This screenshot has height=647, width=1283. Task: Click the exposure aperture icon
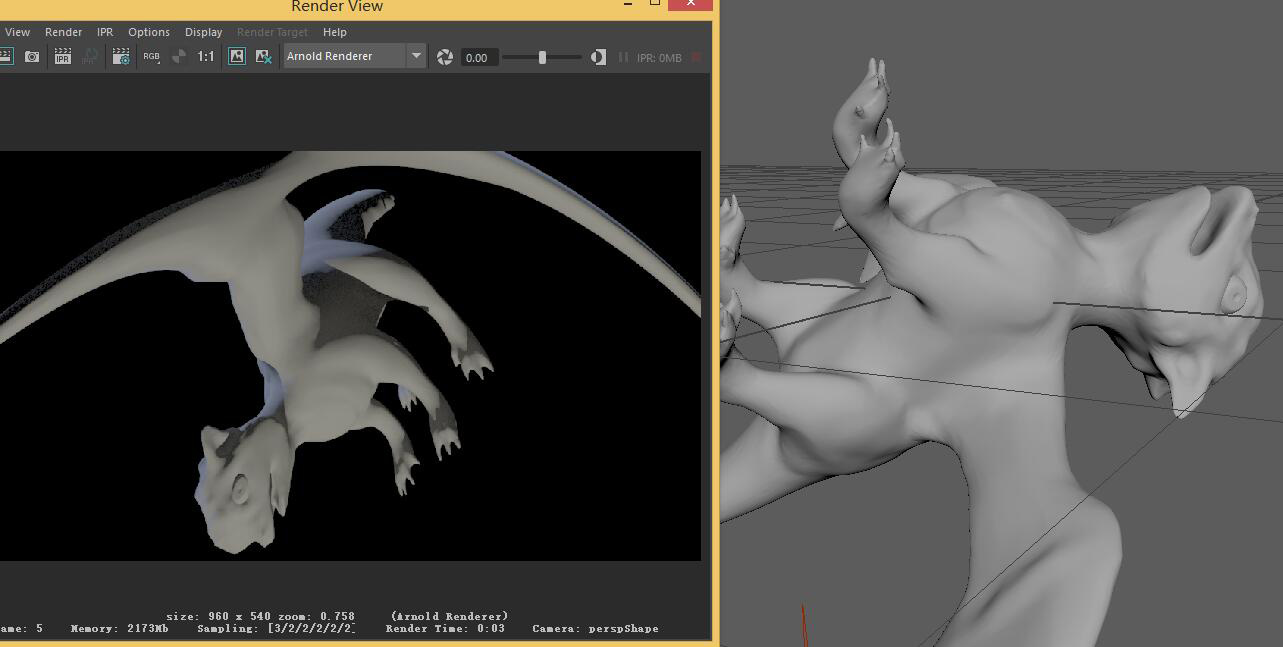click(x=445, y=57)
